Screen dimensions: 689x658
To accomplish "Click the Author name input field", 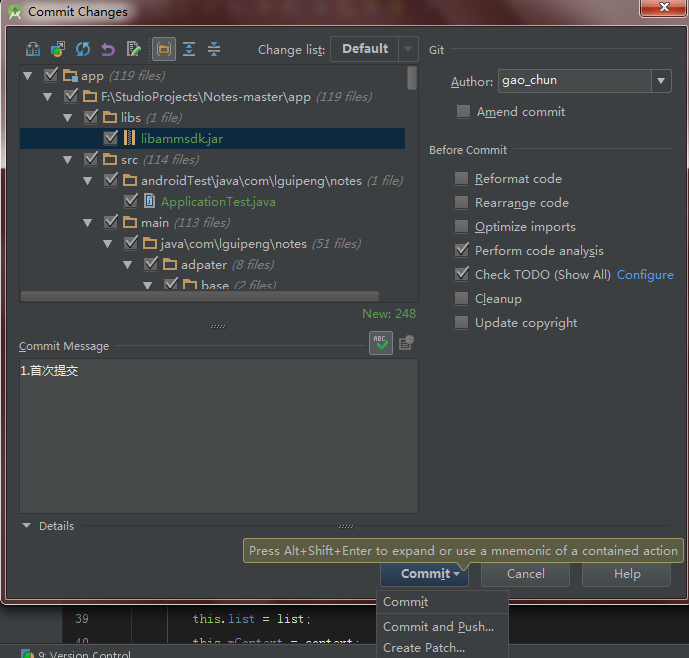I will 575,81.
